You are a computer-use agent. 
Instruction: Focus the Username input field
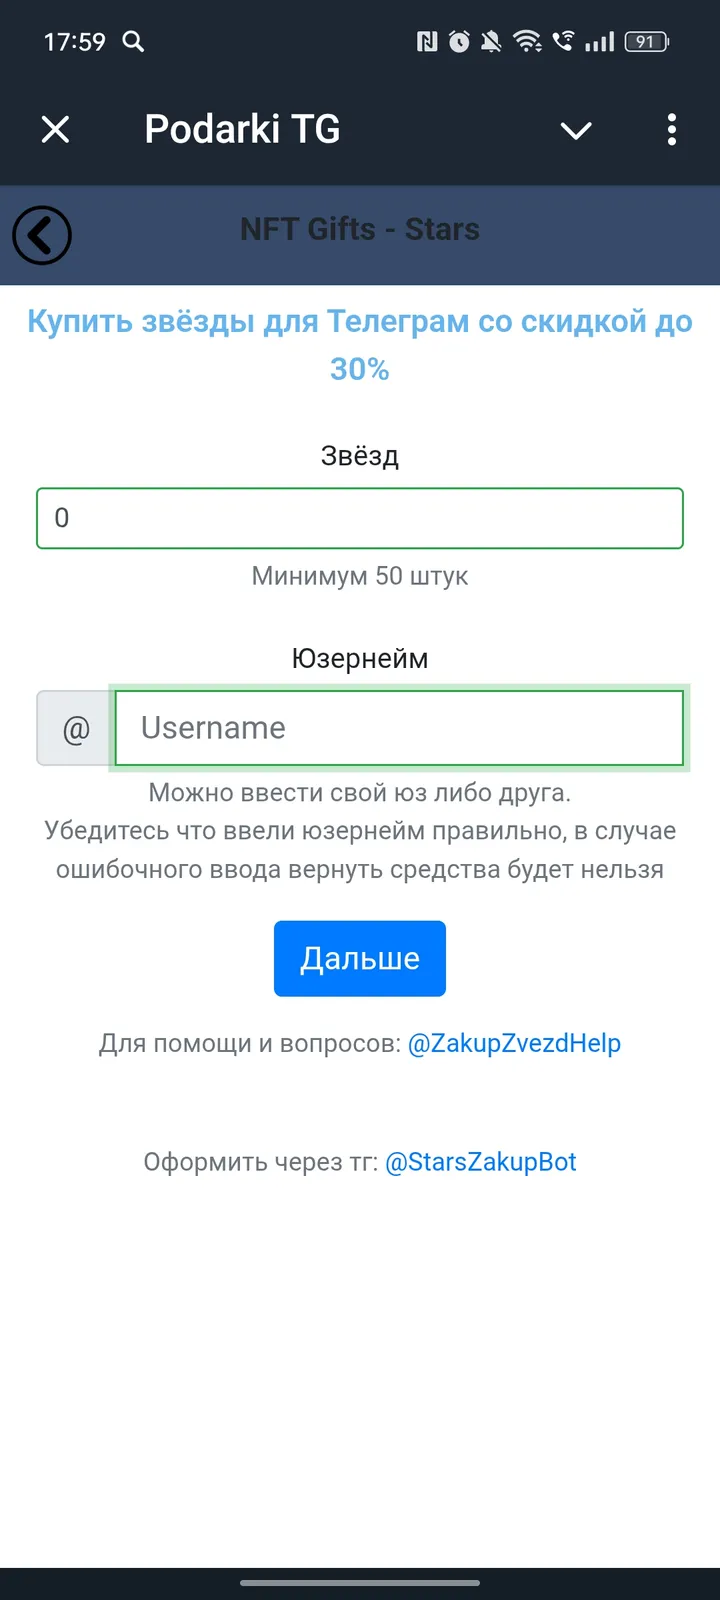pos(400,728)
